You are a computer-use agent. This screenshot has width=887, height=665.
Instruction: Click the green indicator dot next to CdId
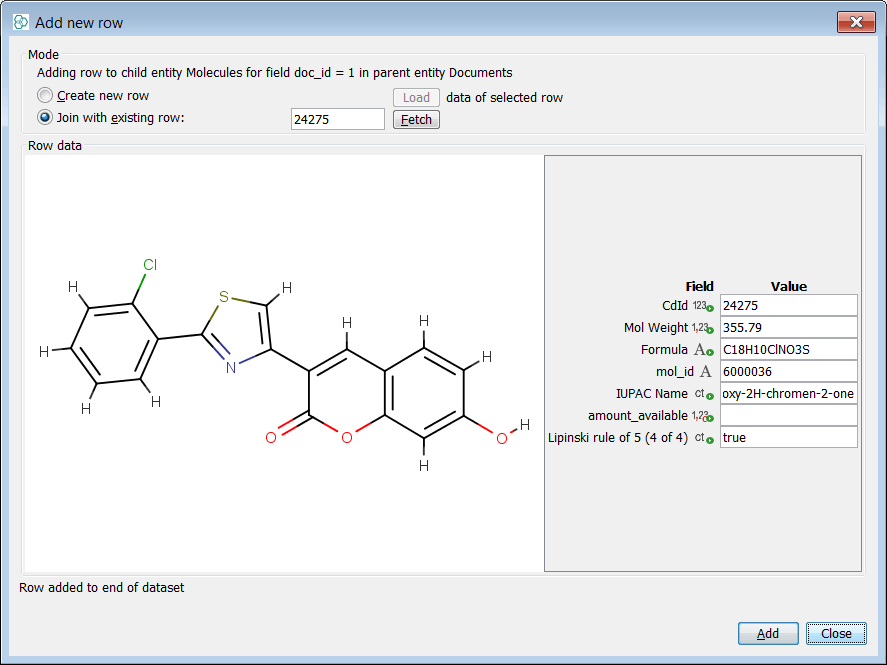pyautogui.click(x=710, y=308)
